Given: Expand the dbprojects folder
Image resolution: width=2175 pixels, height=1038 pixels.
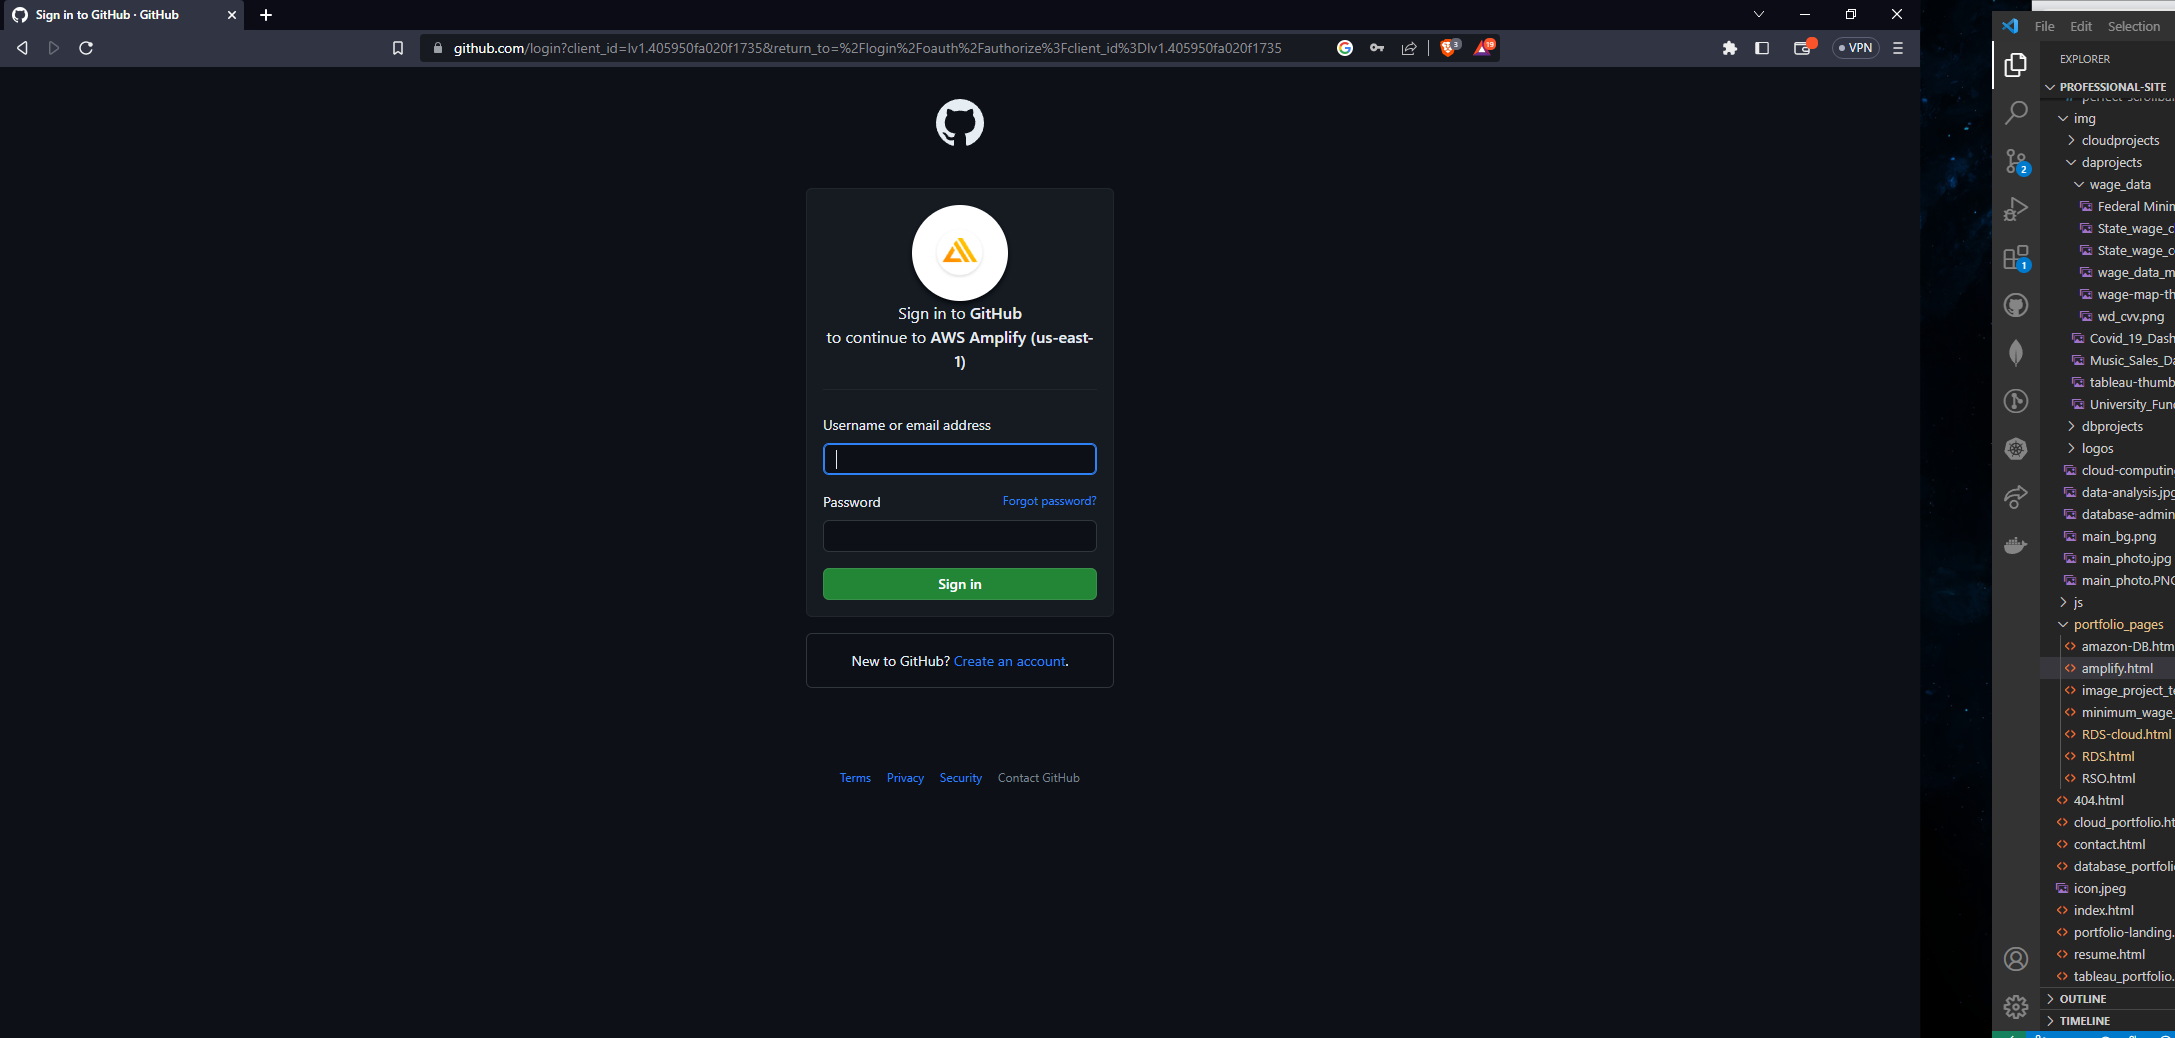Looking at the screenshot, I should (x=2111, y=427).
